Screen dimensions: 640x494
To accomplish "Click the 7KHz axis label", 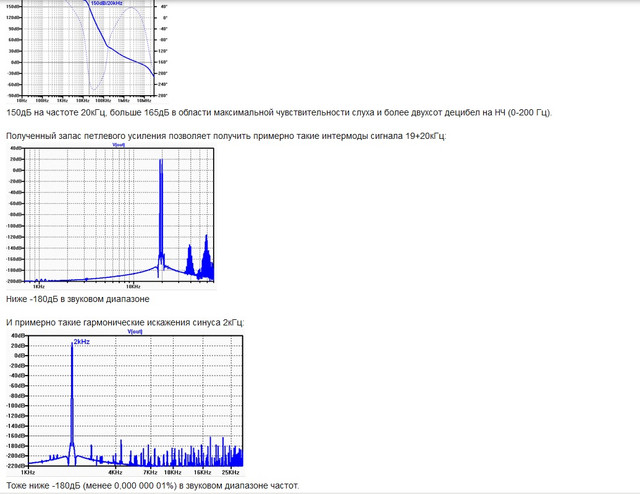I will coord(150,472).
